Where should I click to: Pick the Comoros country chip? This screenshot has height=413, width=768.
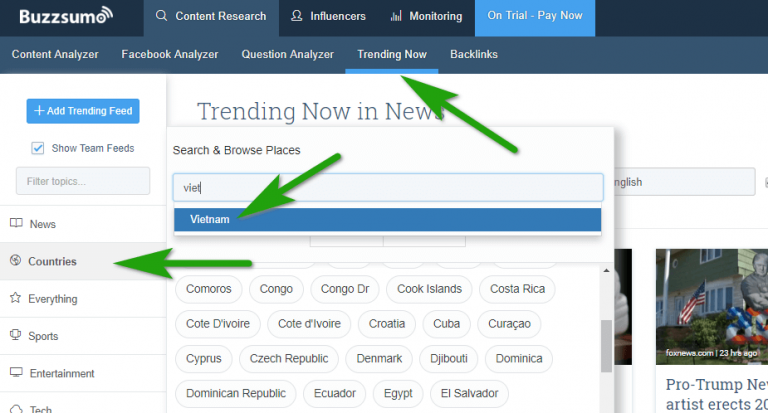point(209,289)
